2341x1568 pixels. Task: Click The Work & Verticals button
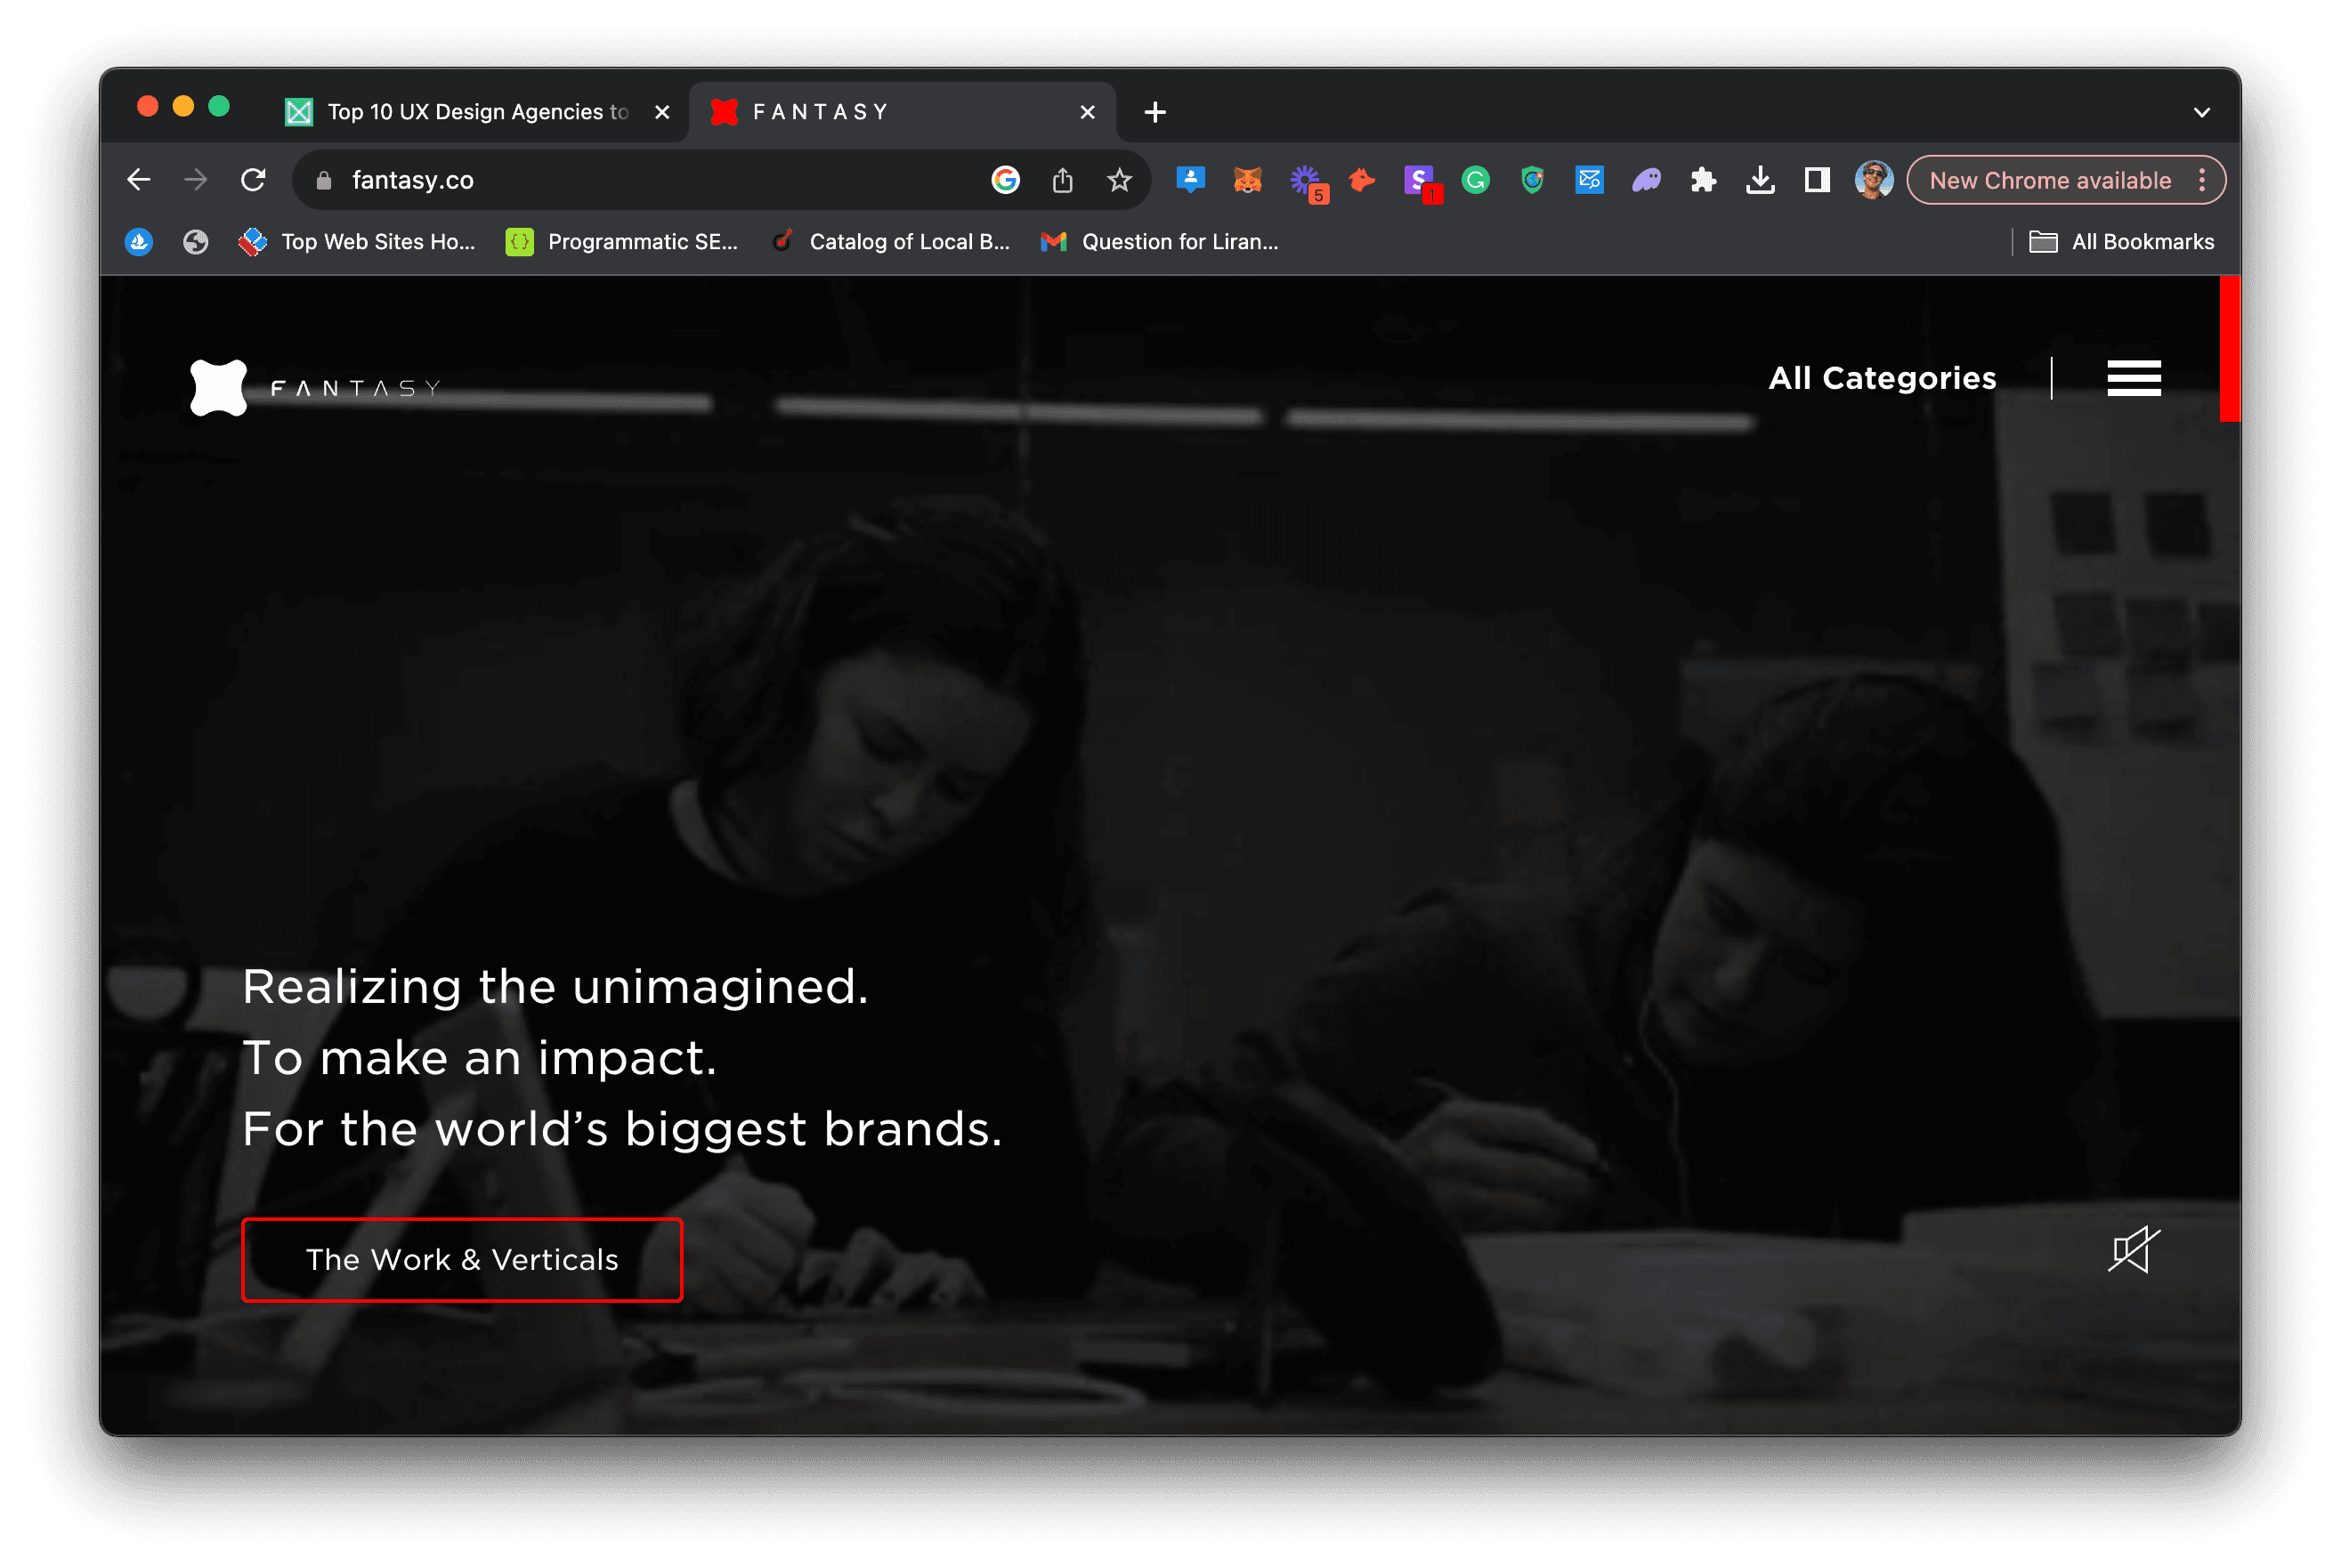pyautogui.click(x=462, y=1259)
